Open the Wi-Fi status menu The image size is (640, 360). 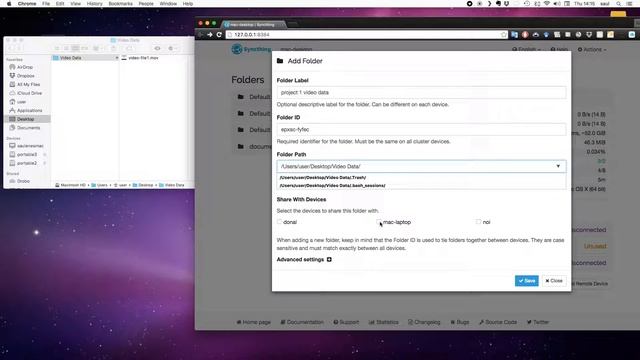pos(547,3)
